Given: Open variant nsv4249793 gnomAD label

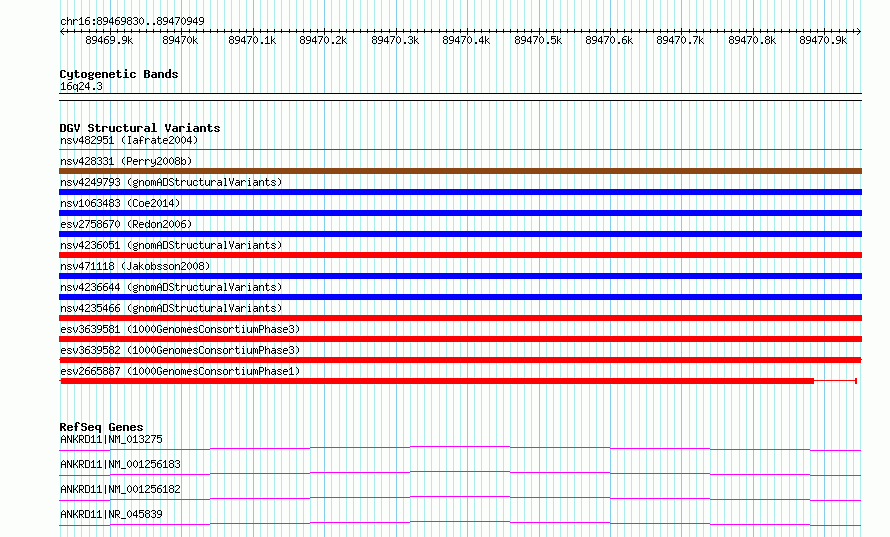Looking at the screenshot, I should pos(171,182).
